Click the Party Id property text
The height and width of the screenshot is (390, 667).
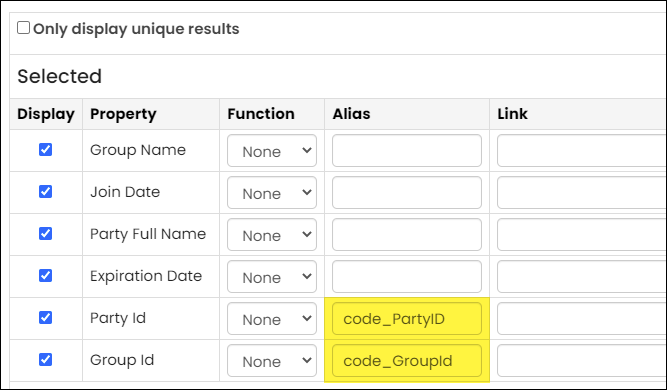coord(118,318)
